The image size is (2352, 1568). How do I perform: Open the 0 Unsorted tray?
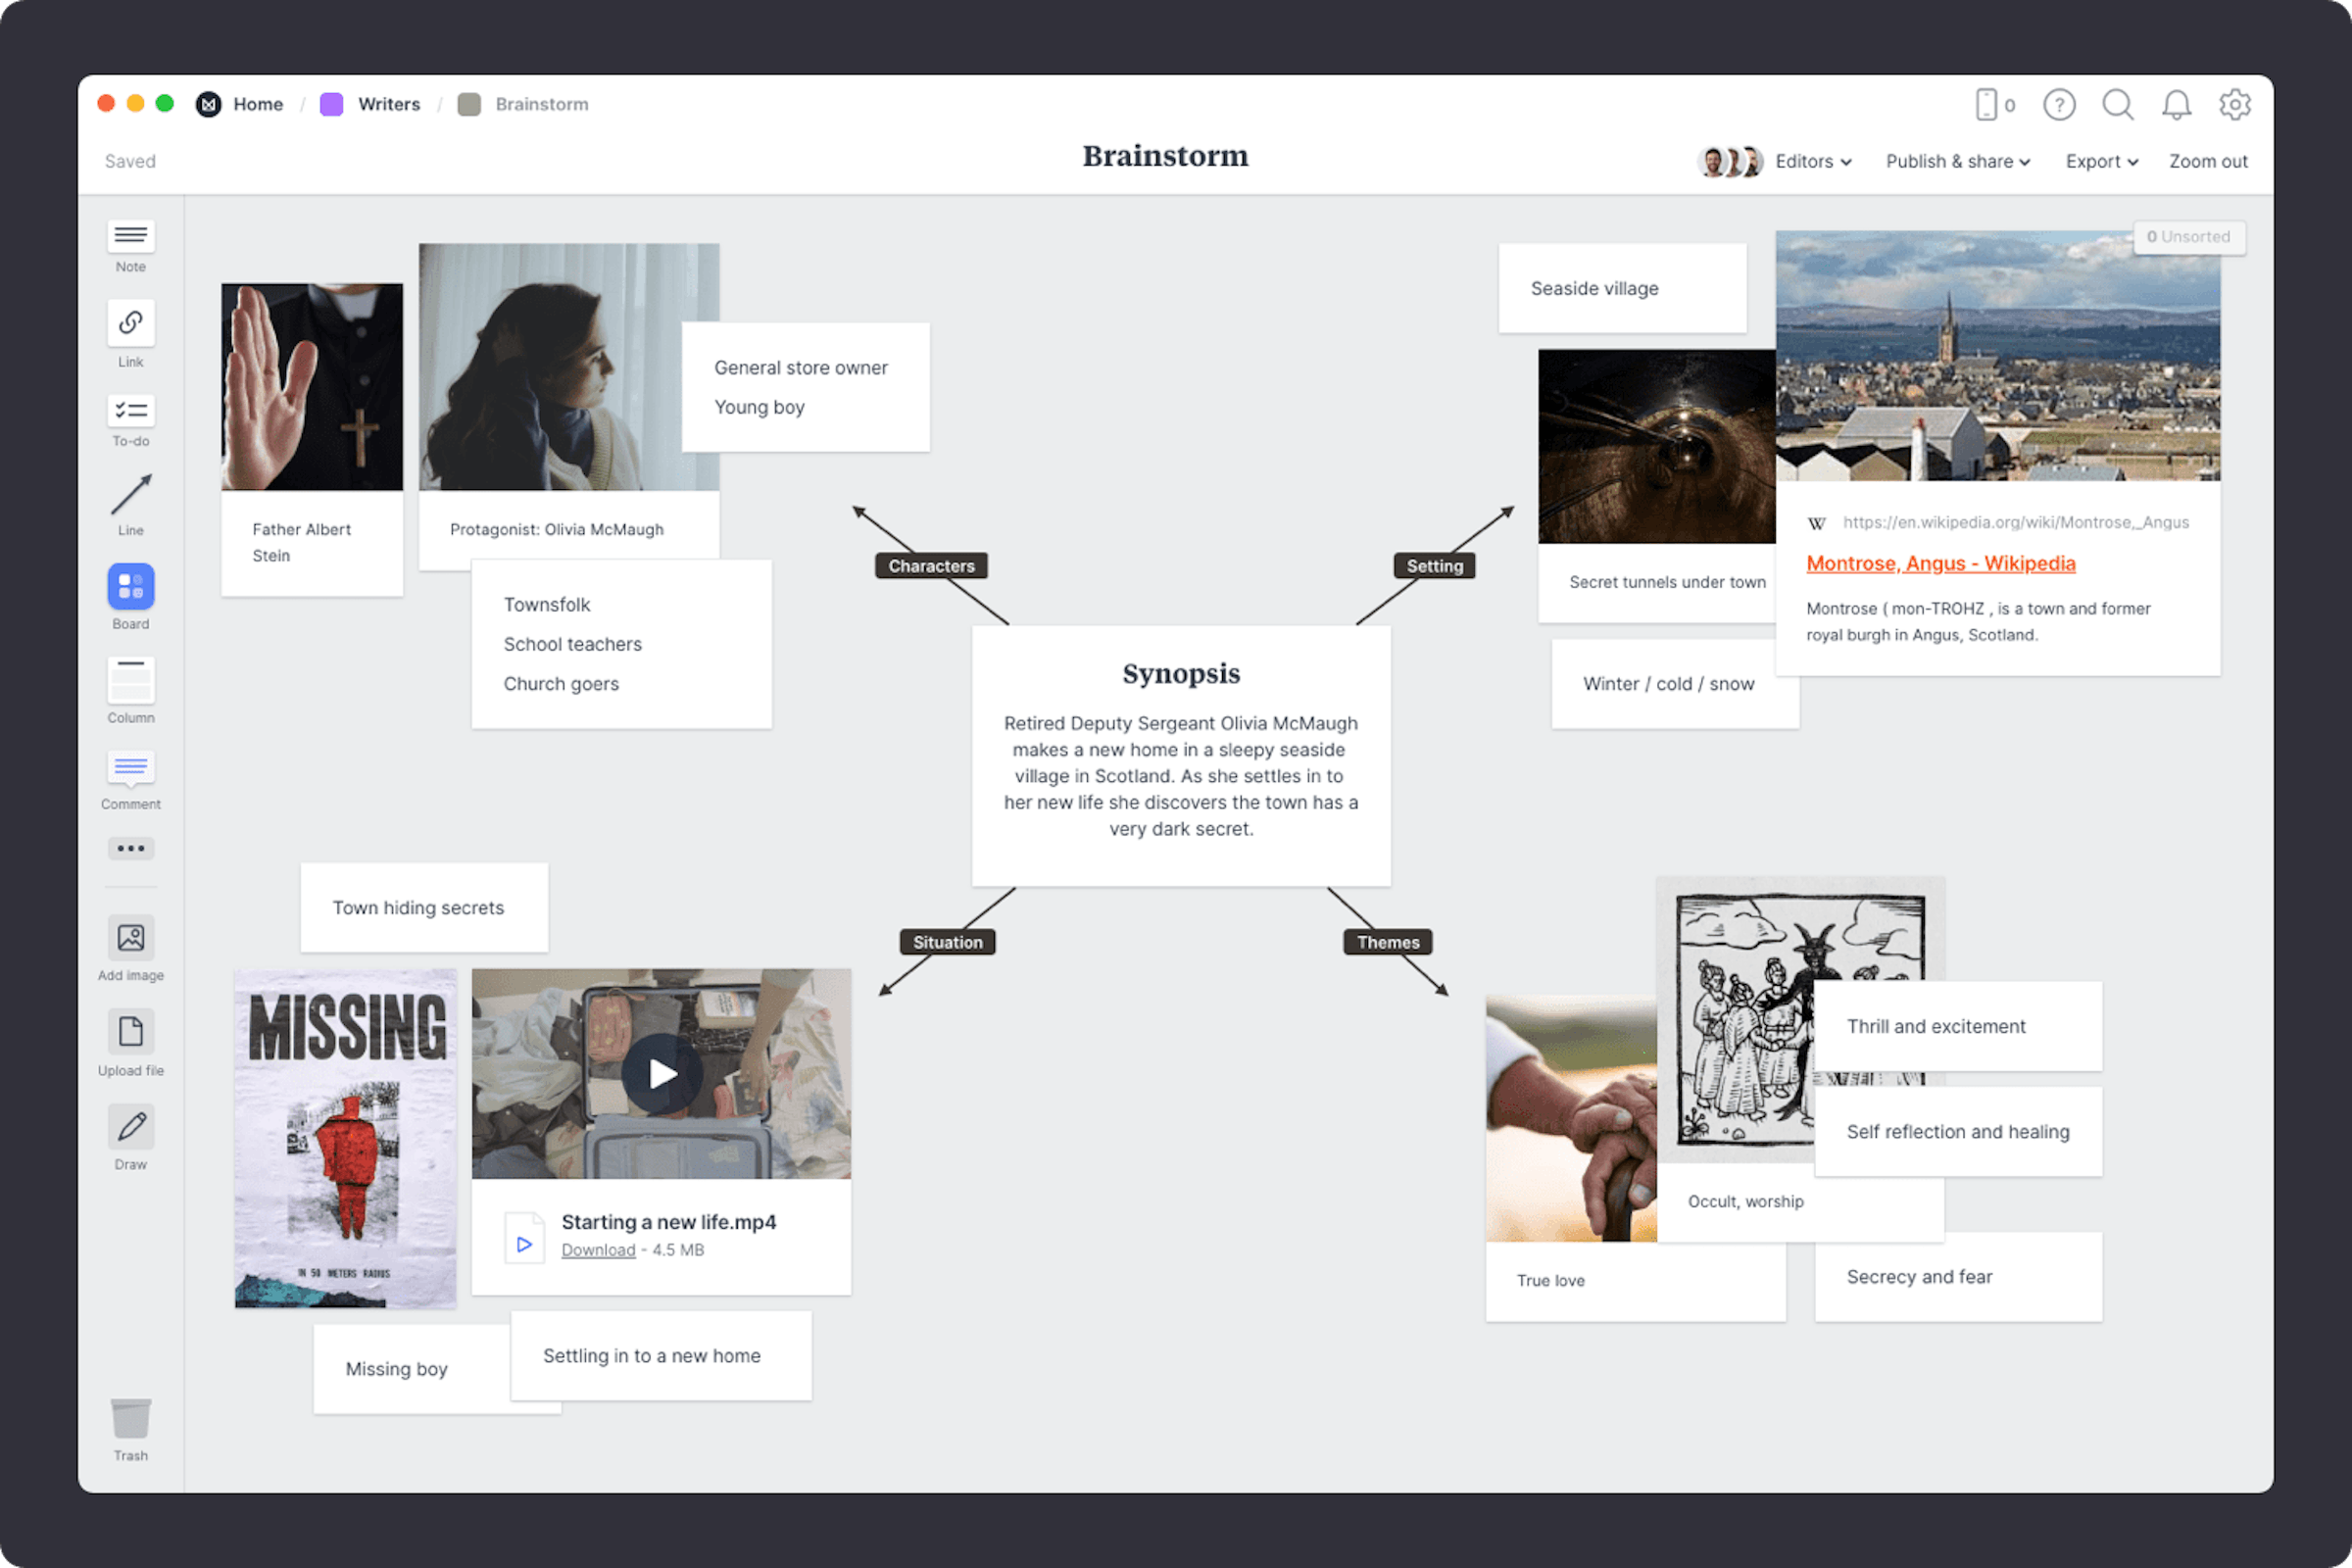click(2189, 237)
